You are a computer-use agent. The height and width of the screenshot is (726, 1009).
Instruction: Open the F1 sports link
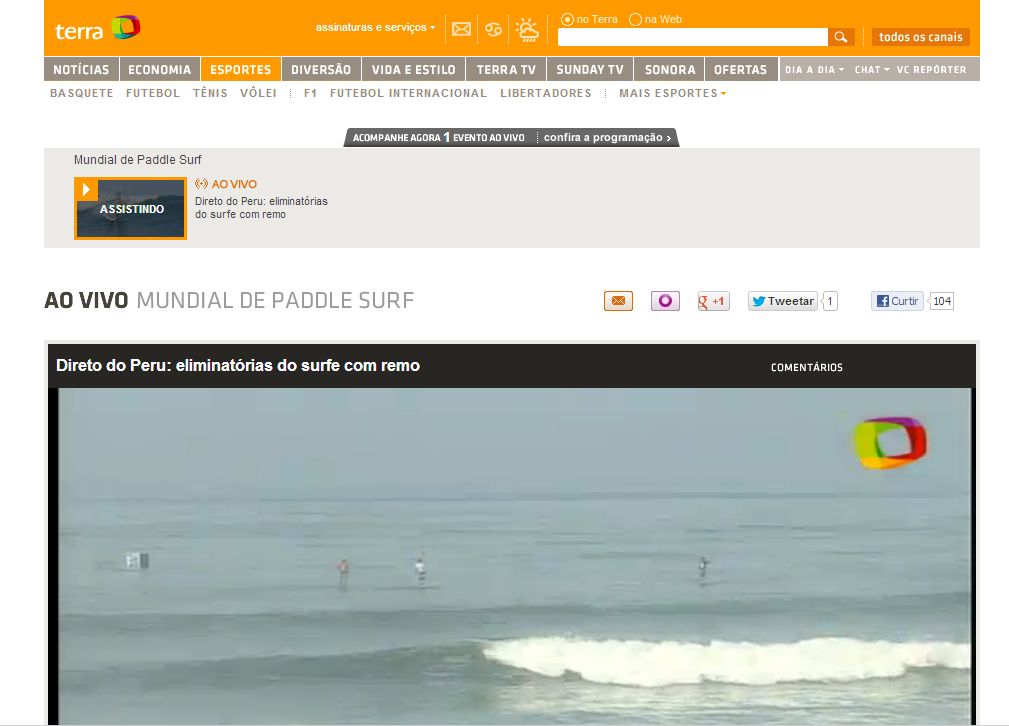[310, 93]
